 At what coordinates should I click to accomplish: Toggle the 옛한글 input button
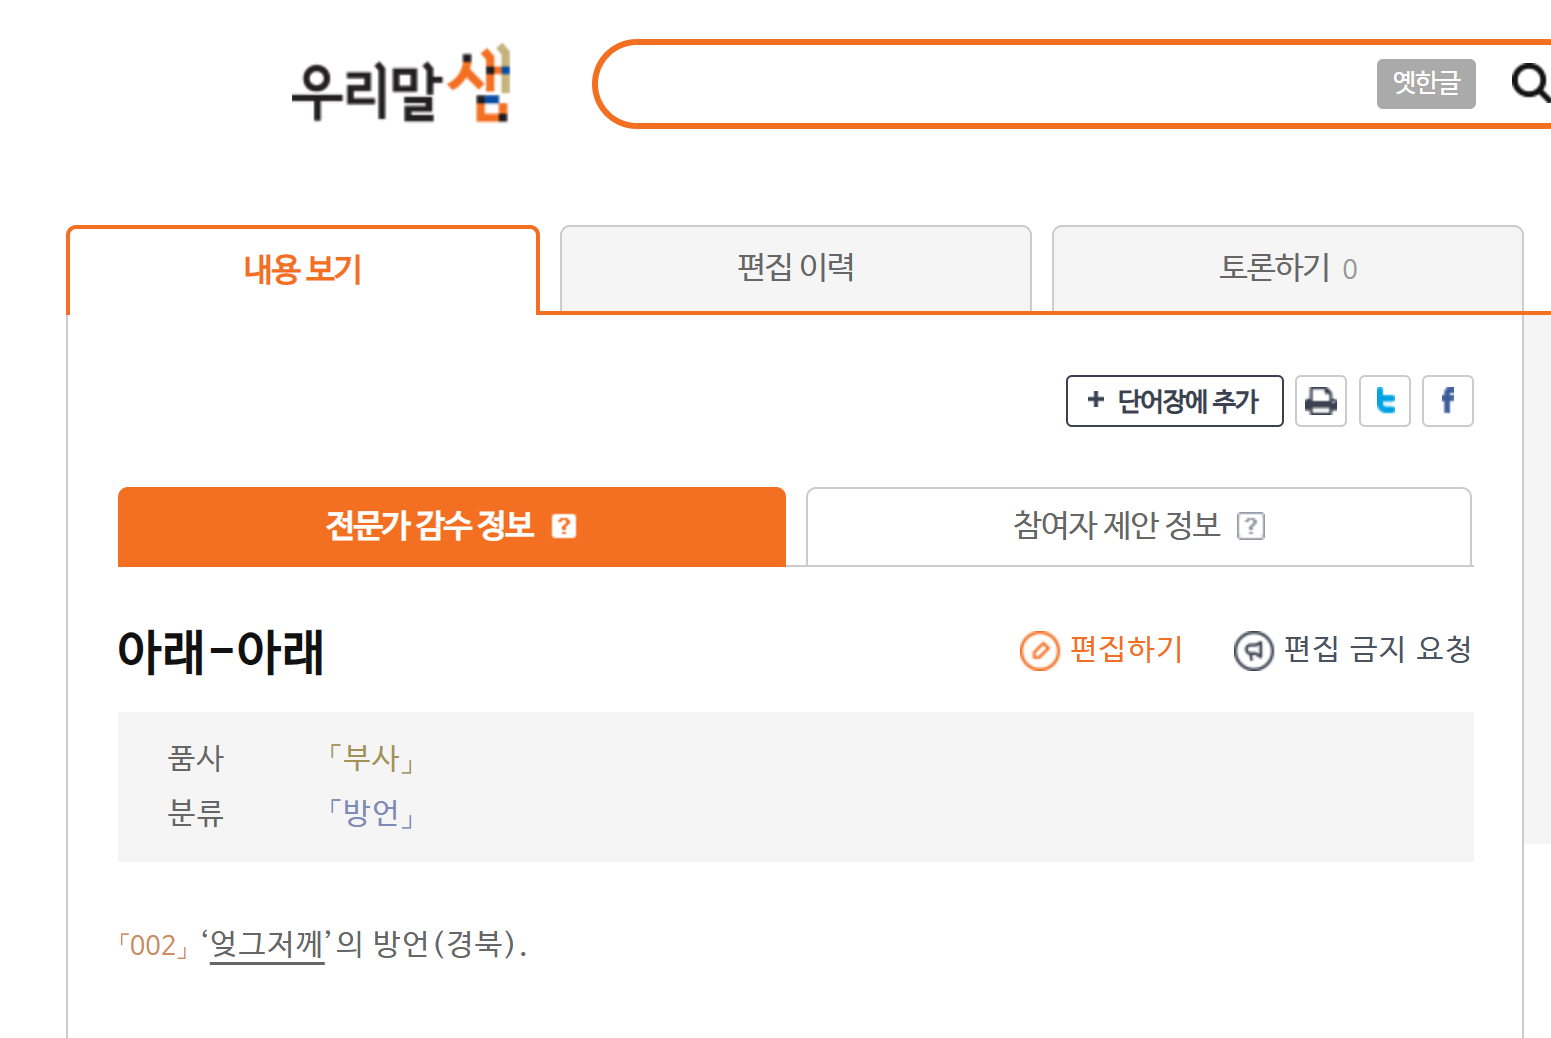(x=1426, y=83)
